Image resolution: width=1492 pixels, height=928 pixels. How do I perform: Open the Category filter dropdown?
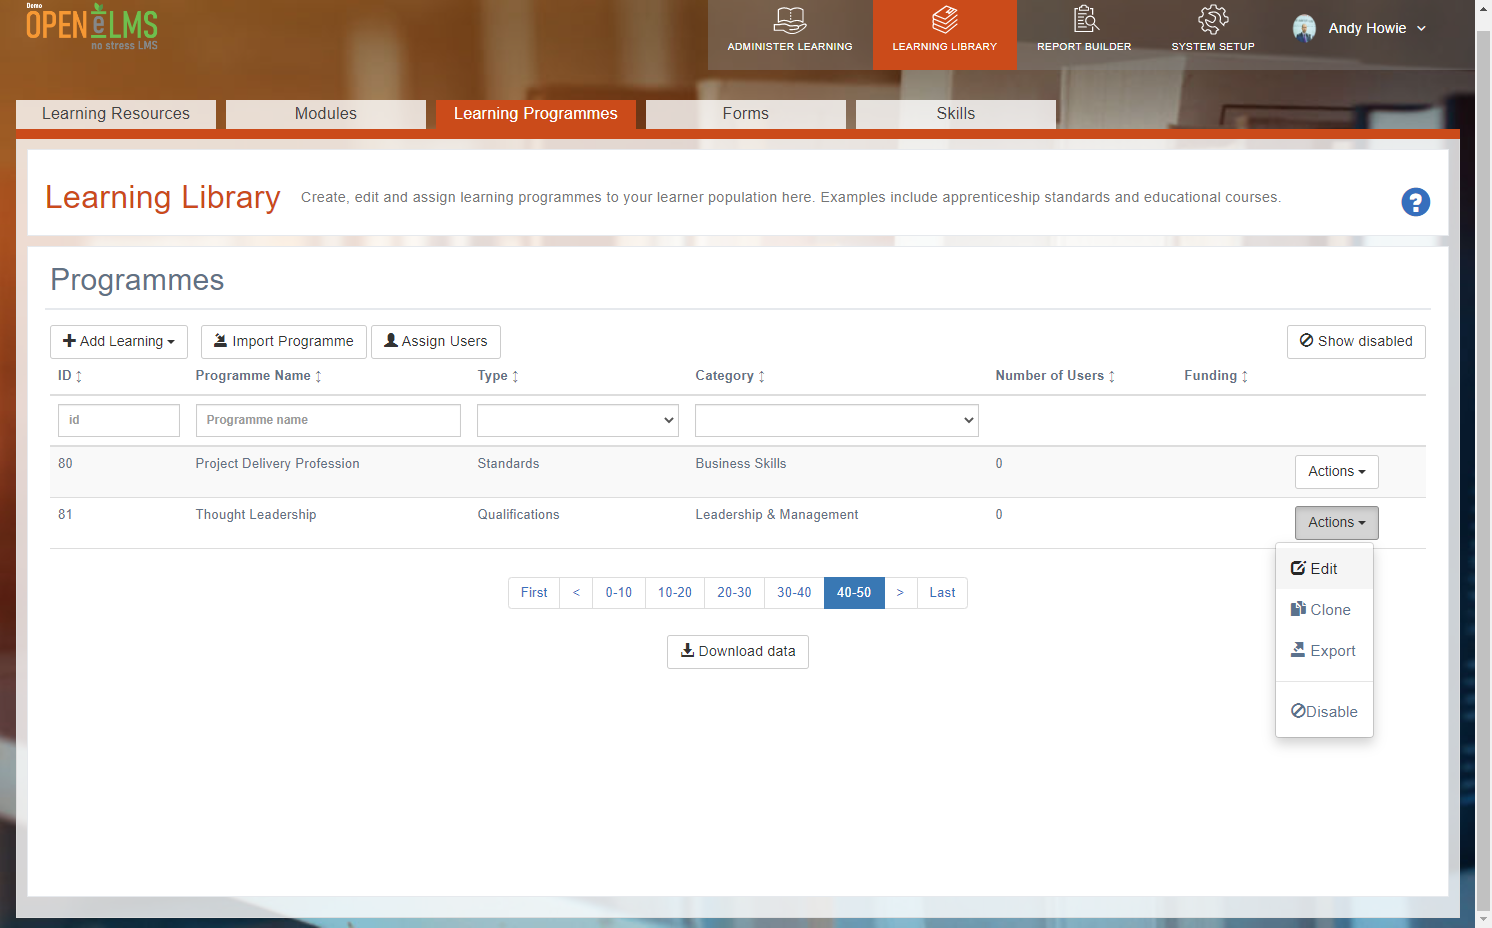(x=837, y=420)
